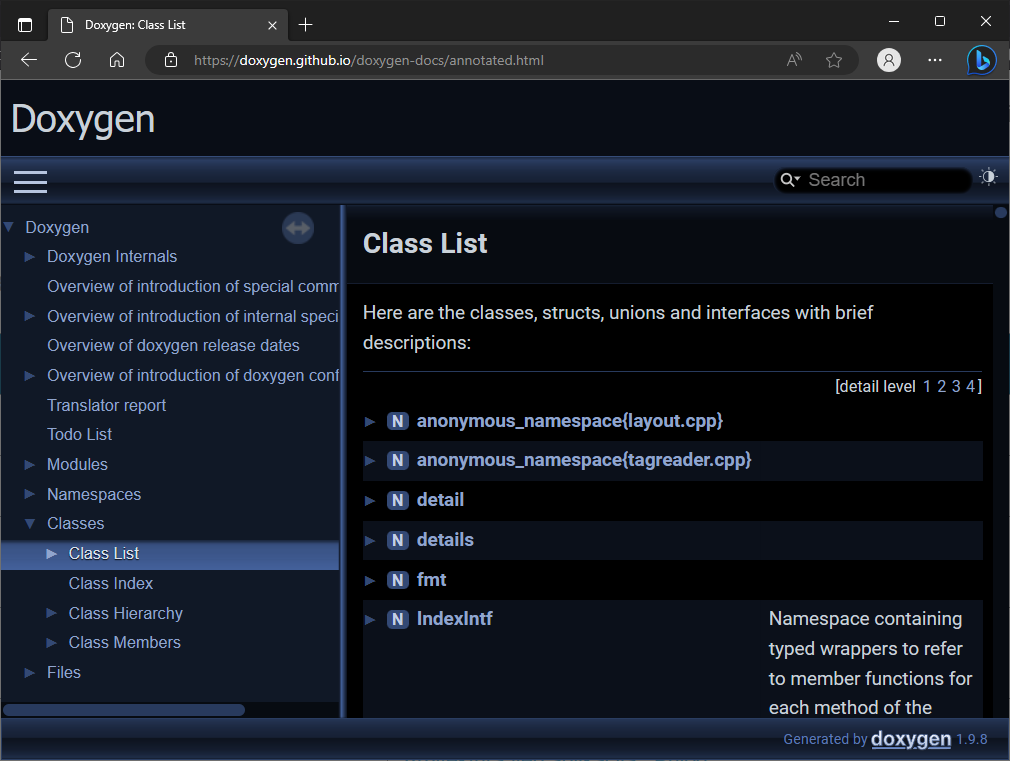1010x761 pixels.
Task: Set detail level to 4
Action: tap(970, 387)
